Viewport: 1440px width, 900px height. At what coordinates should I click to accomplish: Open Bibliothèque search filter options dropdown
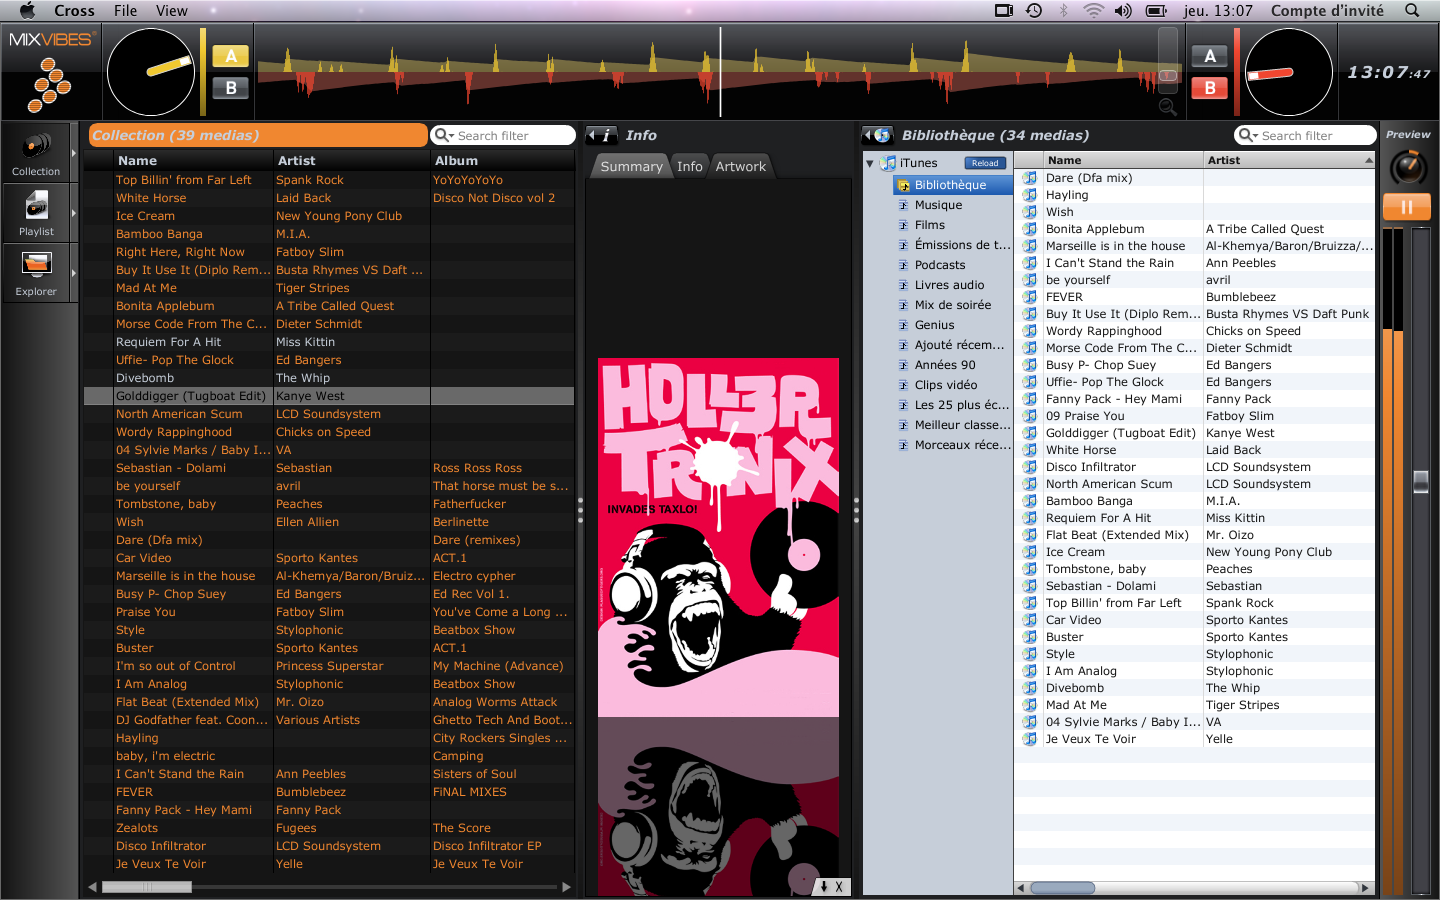coord(1248,135)
